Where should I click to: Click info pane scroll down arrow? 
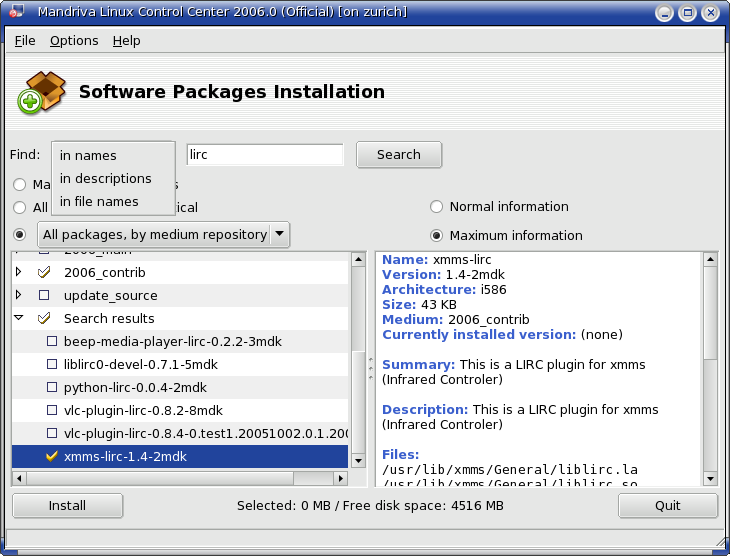click(x=710, y=478)
